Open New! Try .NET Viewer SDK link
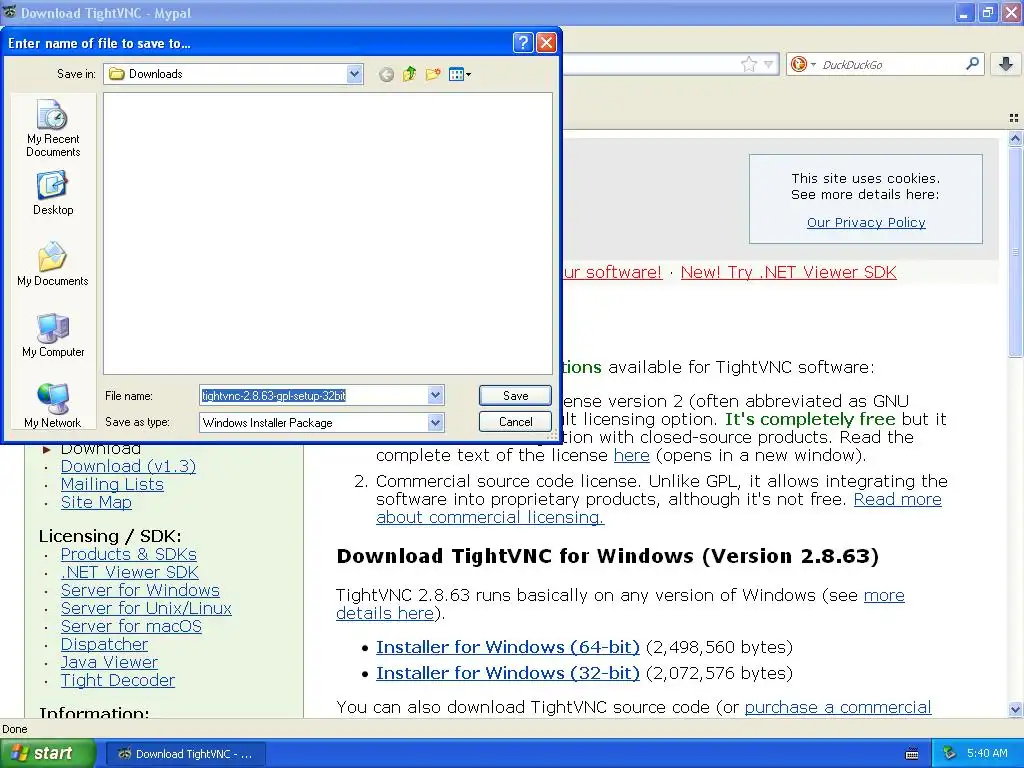Screen dimensions: 1024x768 [788, 272]
